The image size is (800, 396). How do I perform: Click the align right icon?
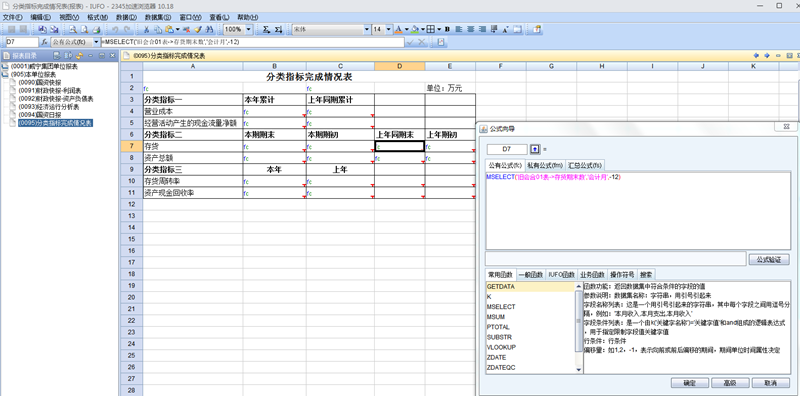[x=482, y=30]
